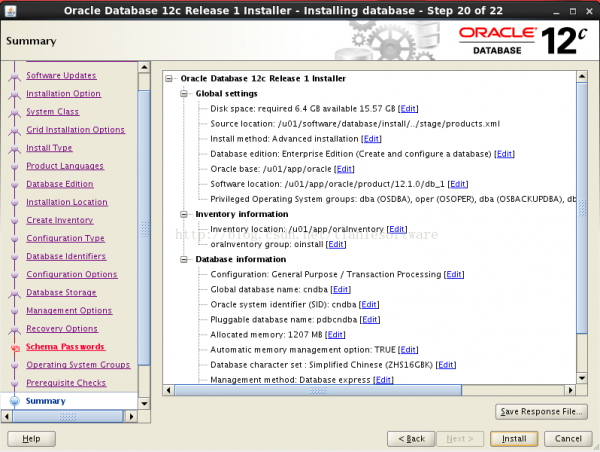Edit the Management method Database express
The image size is (600, 452).
tap(383, 380)
